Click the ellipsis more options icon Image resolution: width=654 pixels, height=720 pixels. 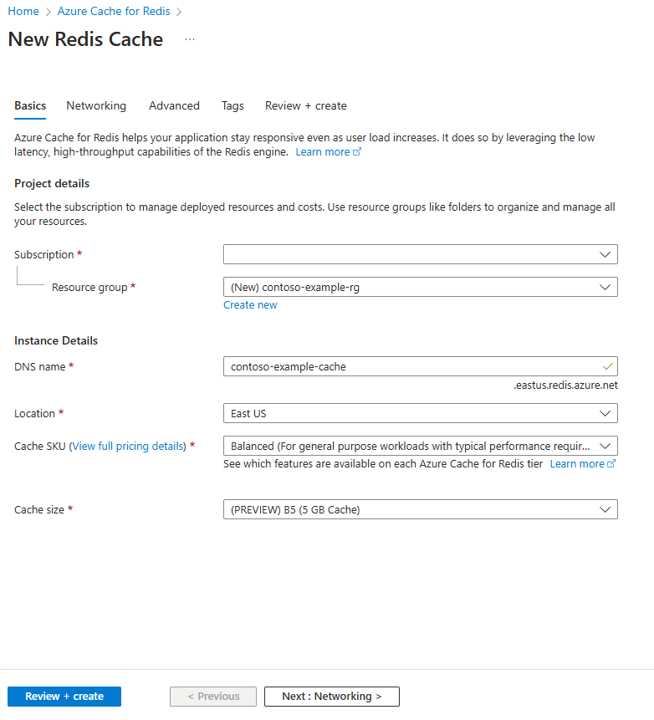[190, 39]
